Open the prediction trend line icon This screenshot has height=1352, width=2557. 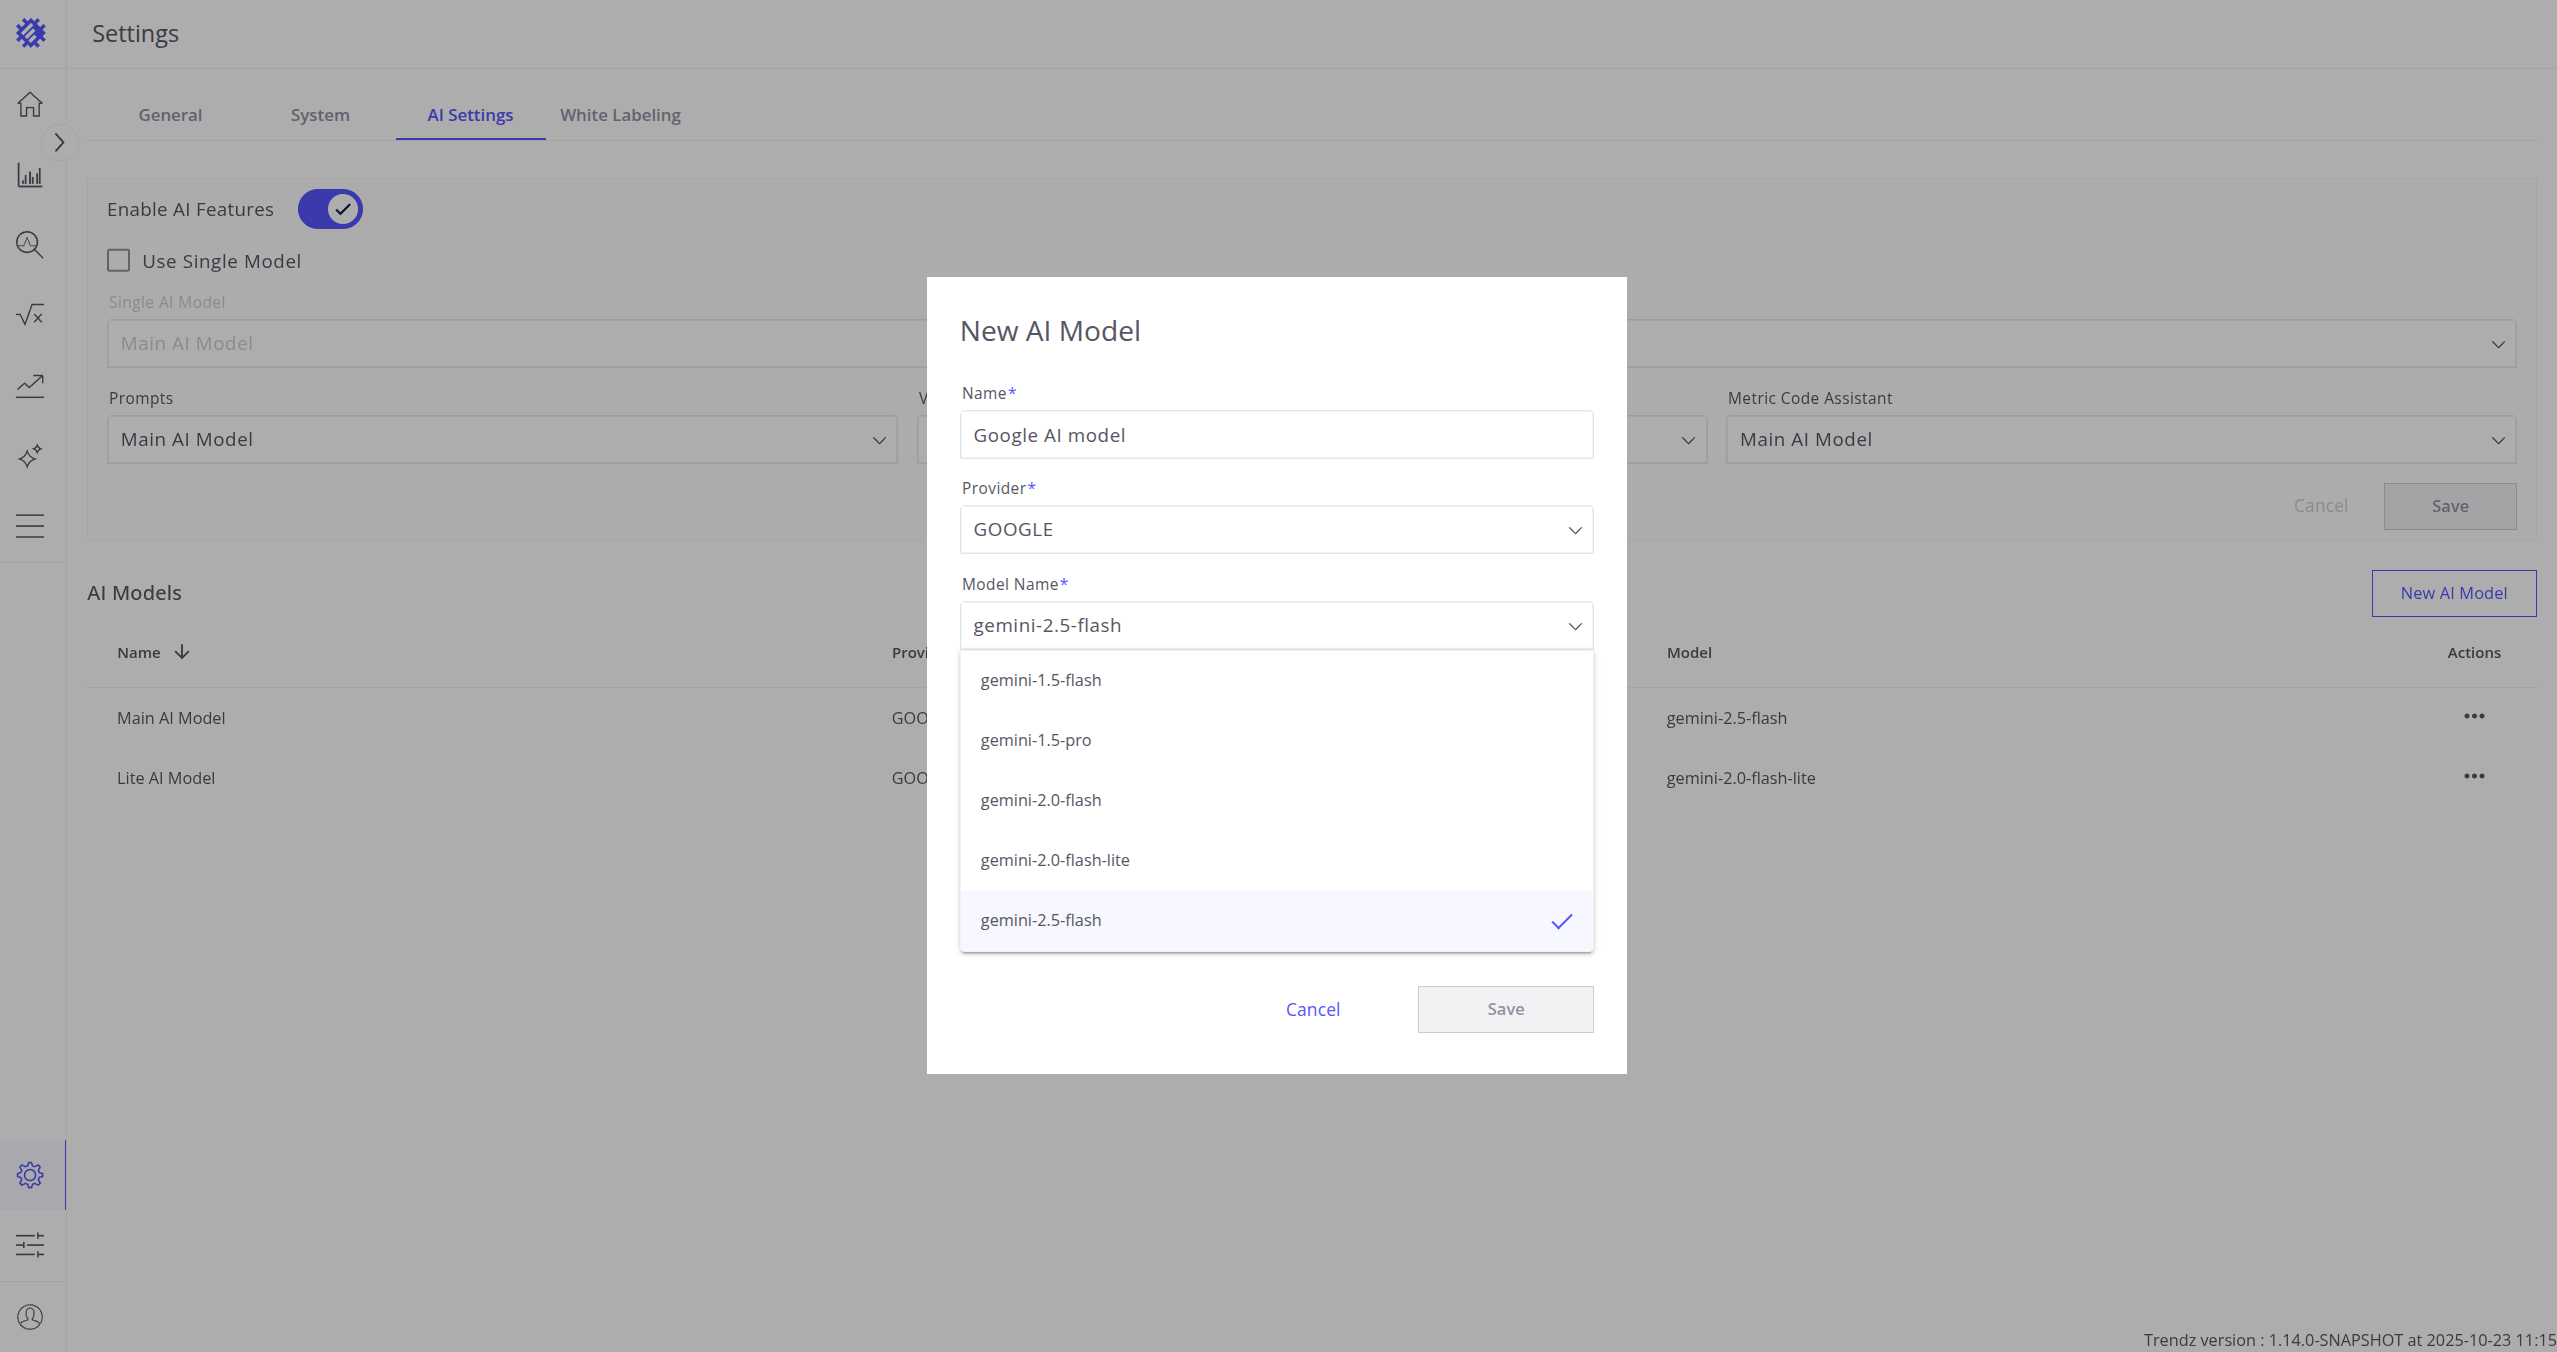[30, 385]
